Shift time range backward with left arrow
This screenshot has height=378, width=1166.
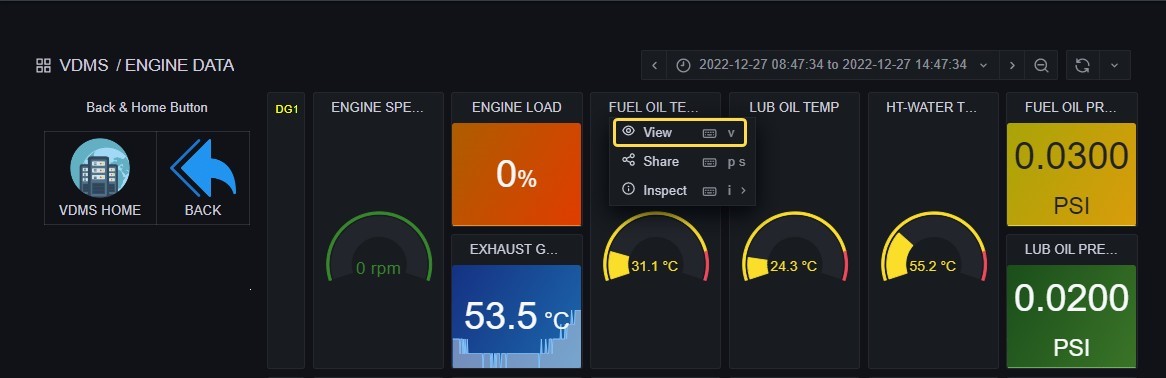coord(654,65)
